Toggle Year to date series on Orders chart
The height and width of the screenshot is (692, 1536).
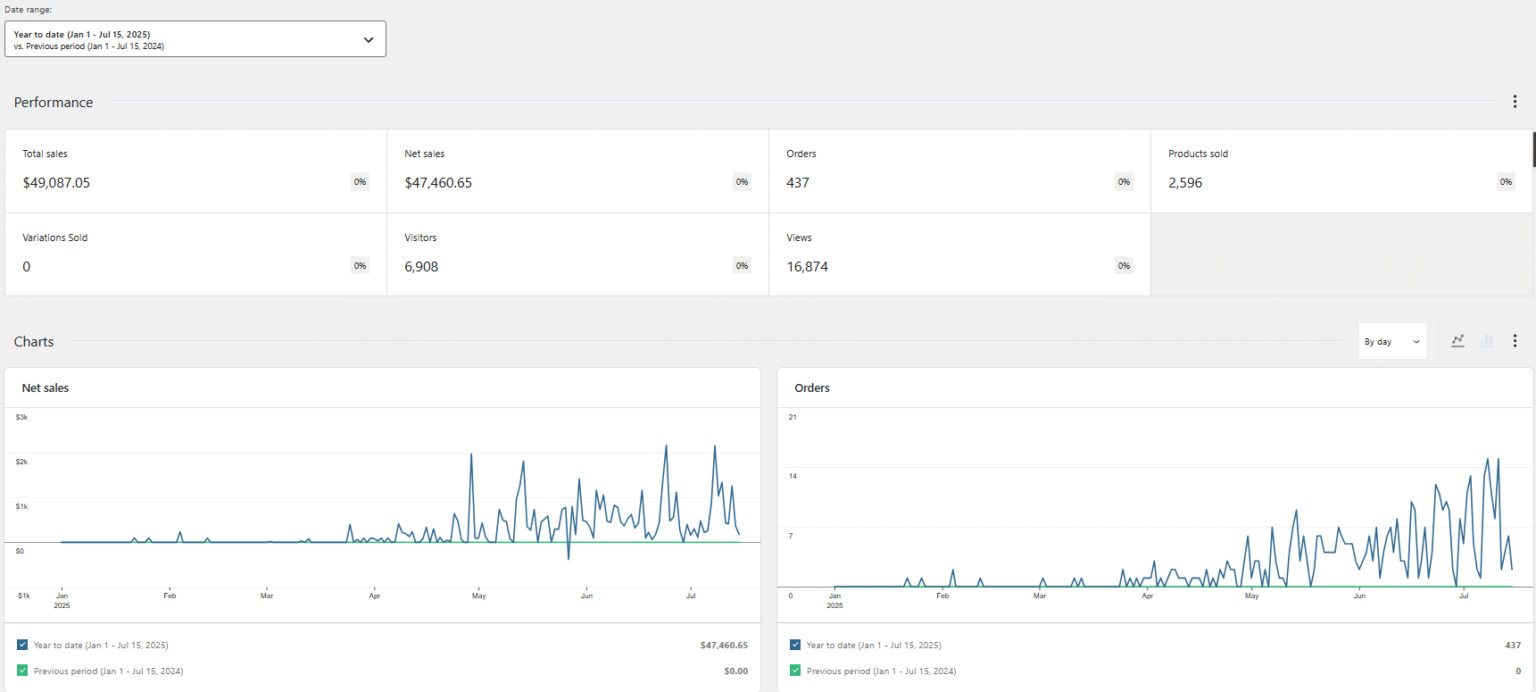[795, 645]
